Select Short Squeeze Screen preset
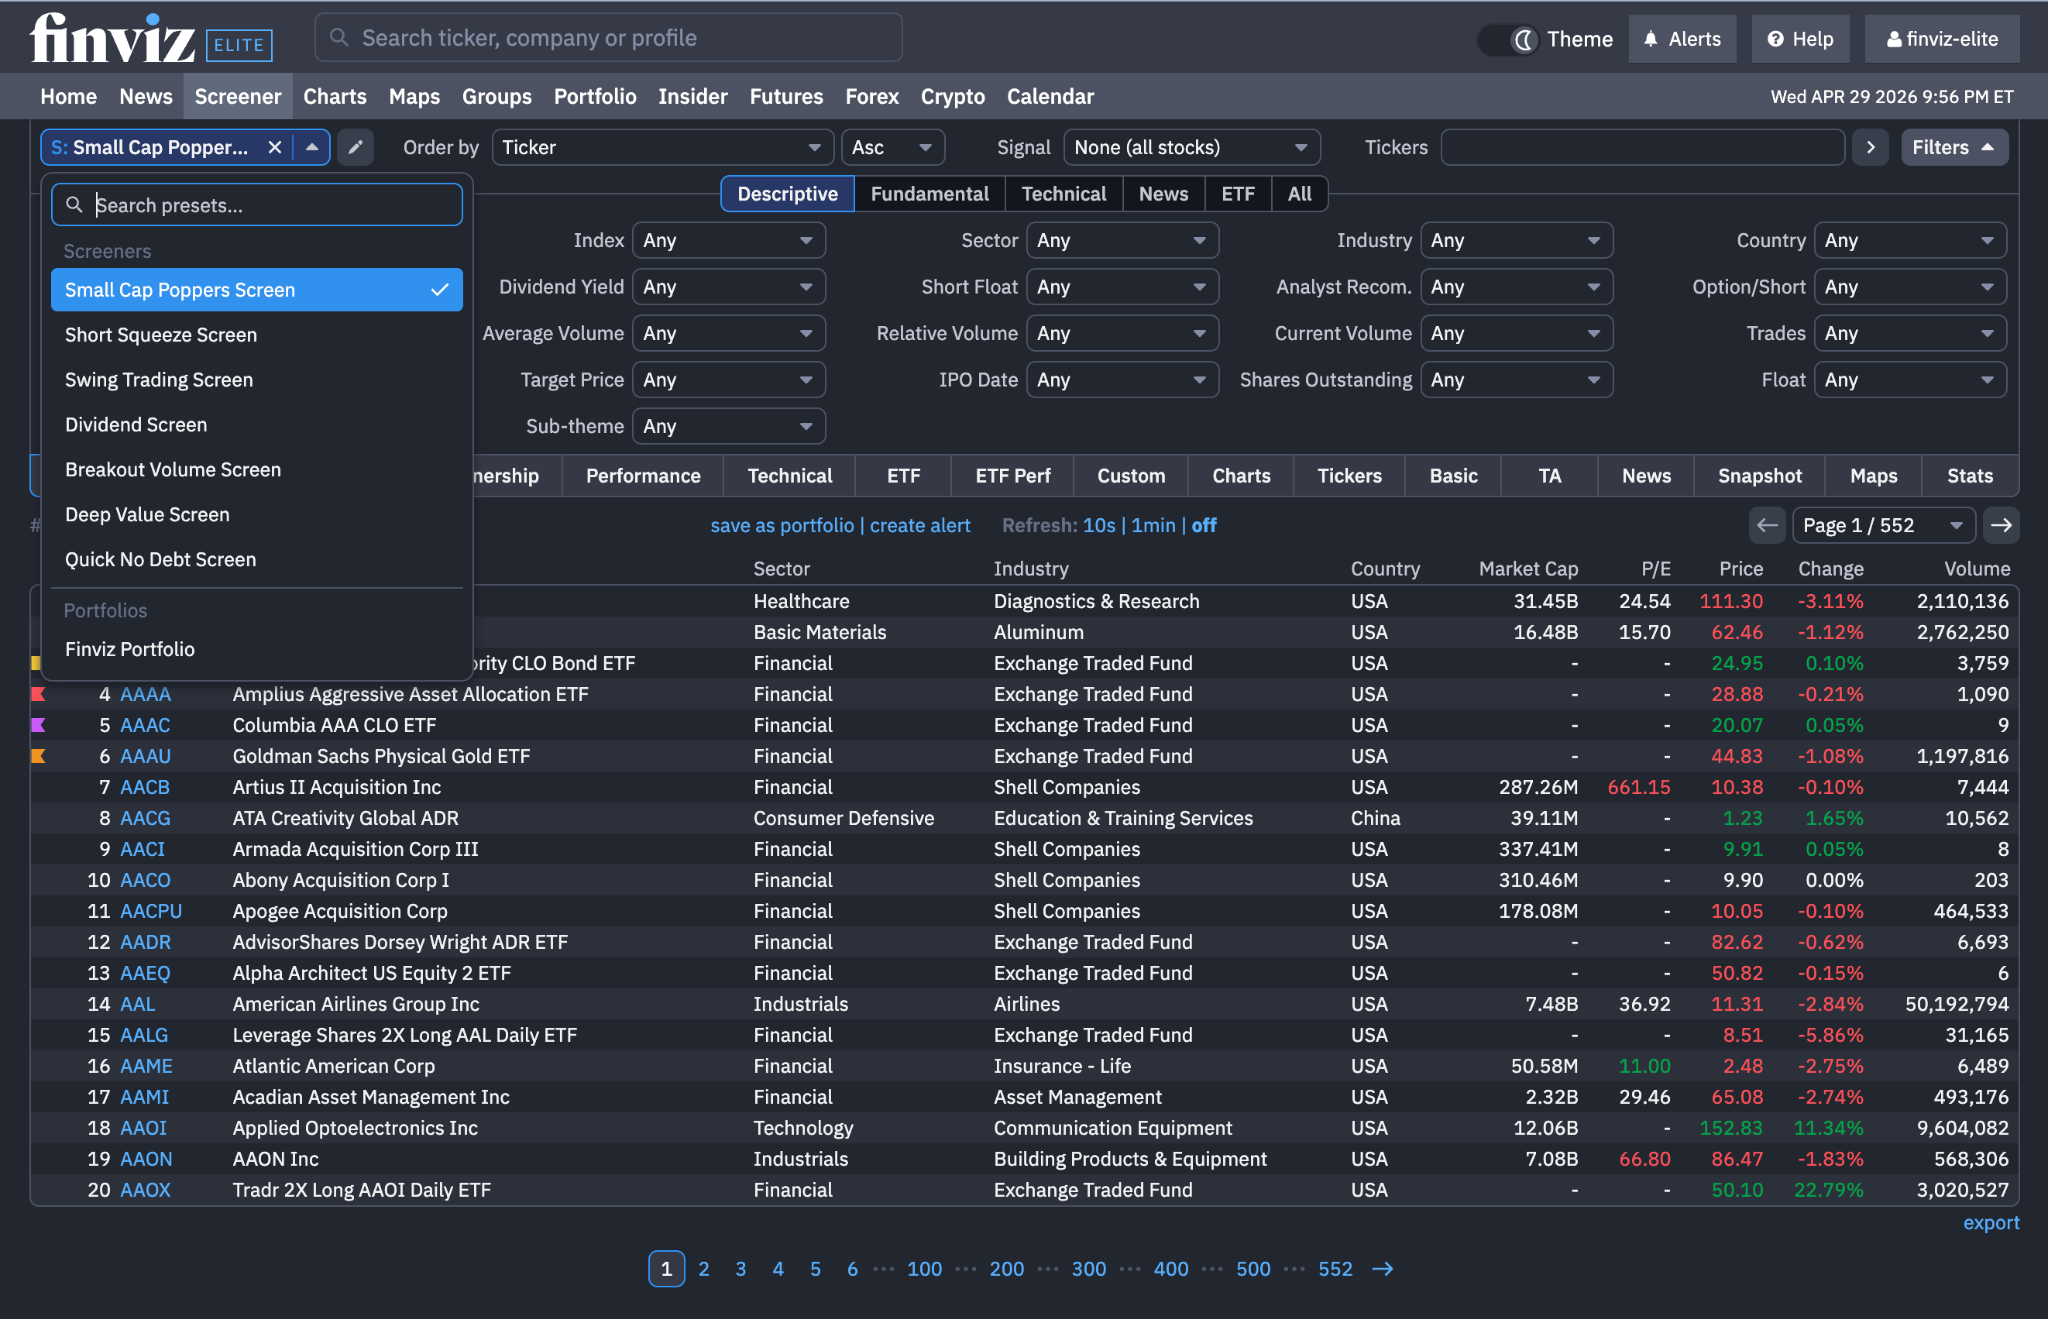Screen dimensions: 2048x1319 pos(161,335)
